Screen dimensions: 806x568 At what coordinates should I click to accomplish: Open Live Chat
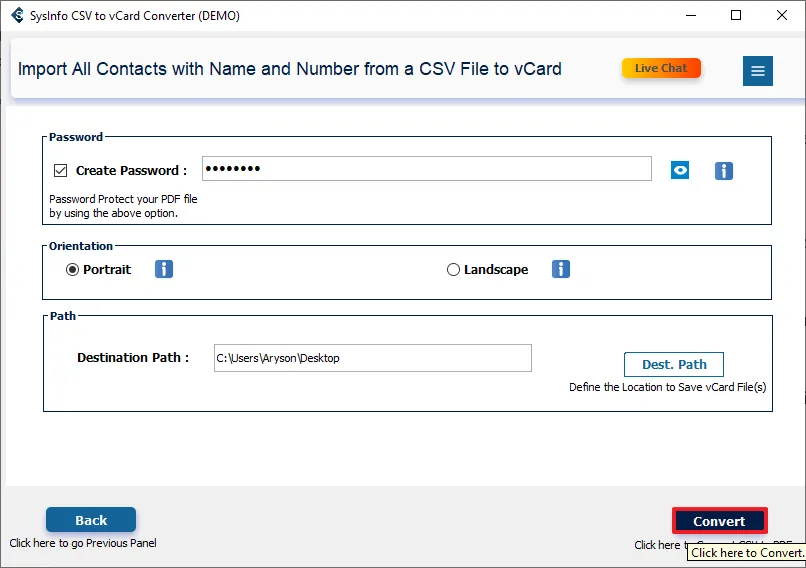[661, 68]
